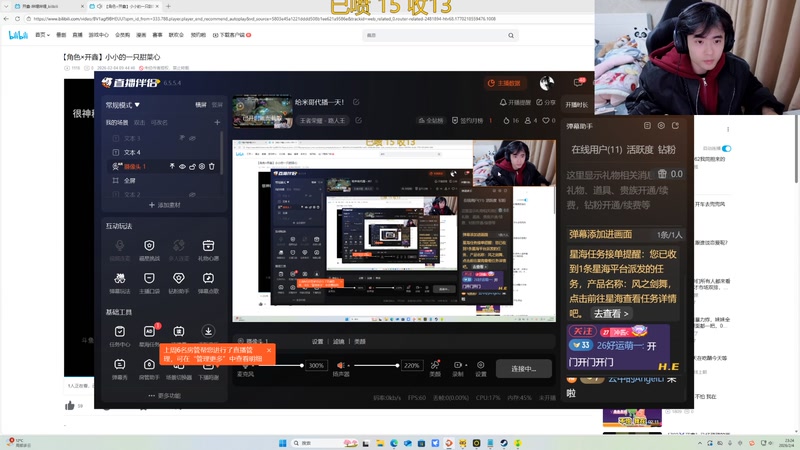Viewport: 800px width, 450px height.
Task: Open the 任务中心 task center
Action: [119, 336]
